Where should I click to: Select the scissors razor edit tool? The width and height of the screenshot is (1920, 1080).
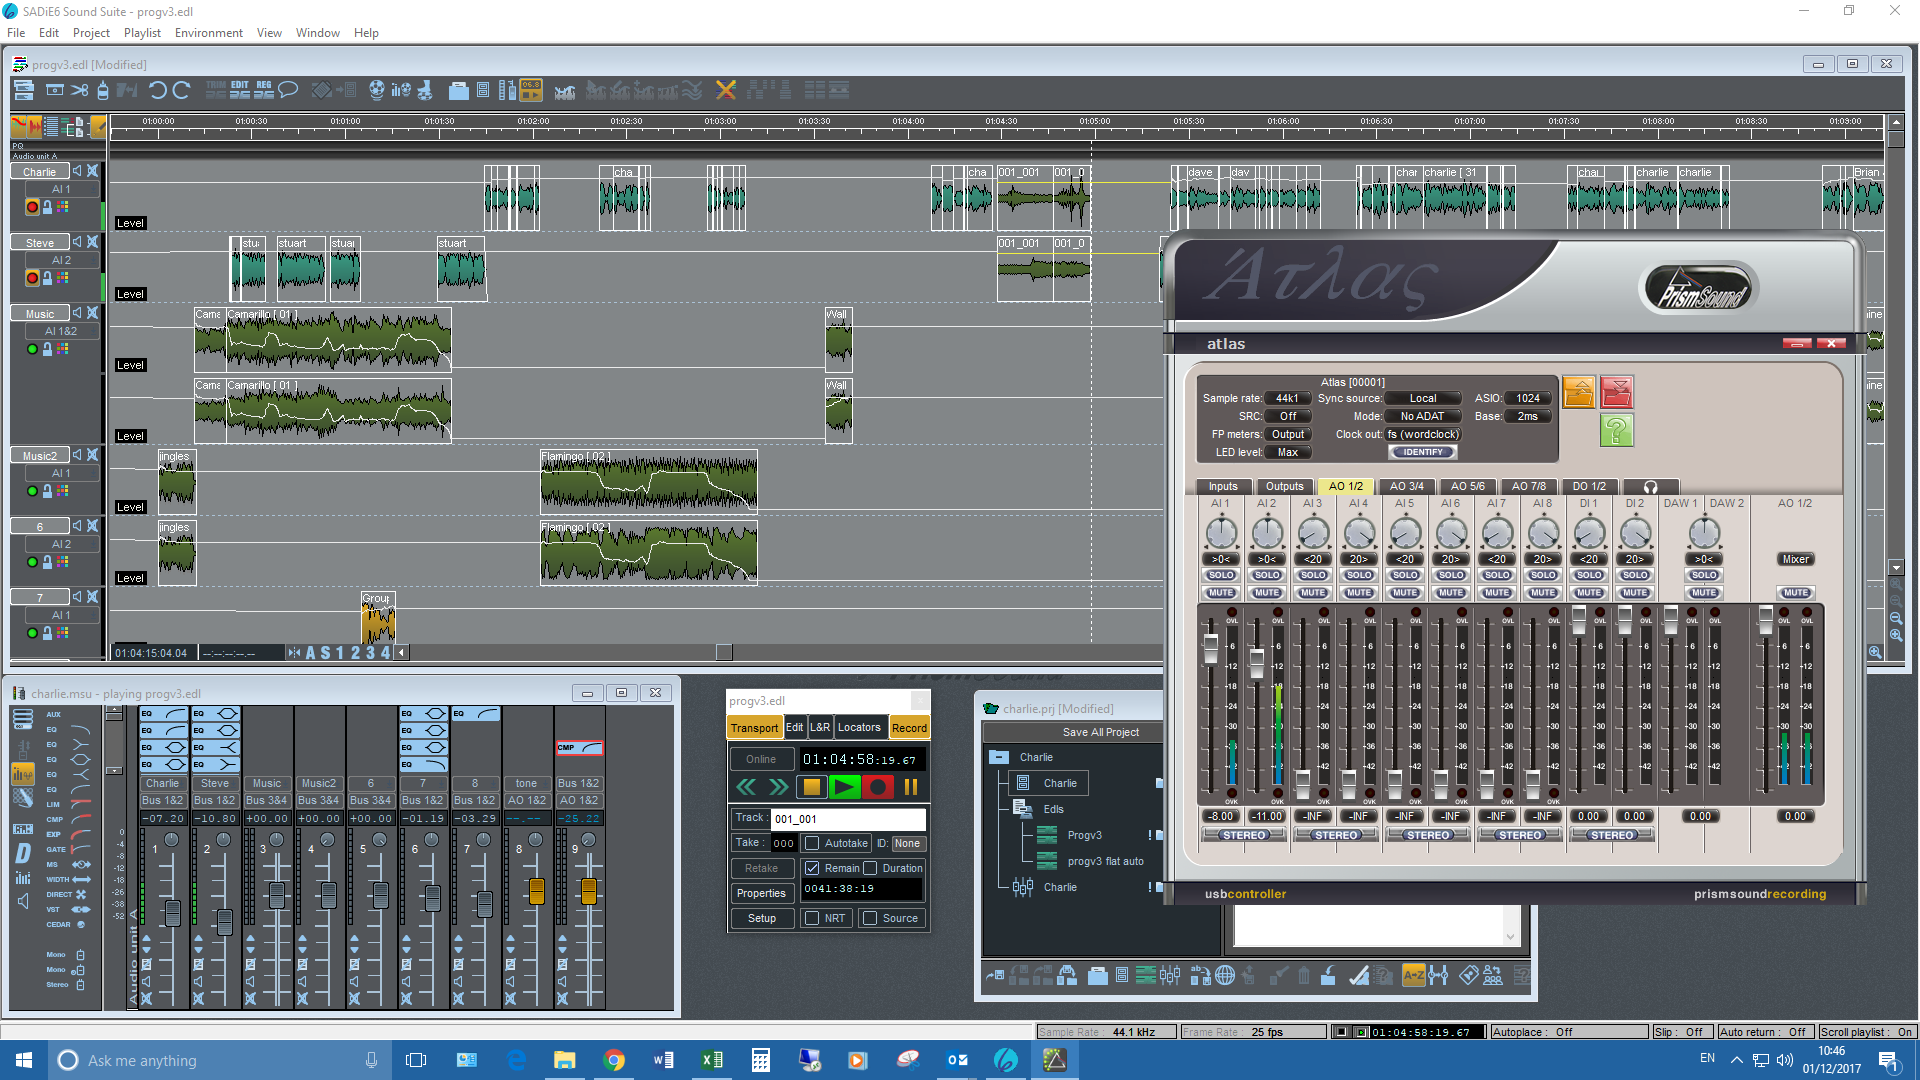(79, 90)
